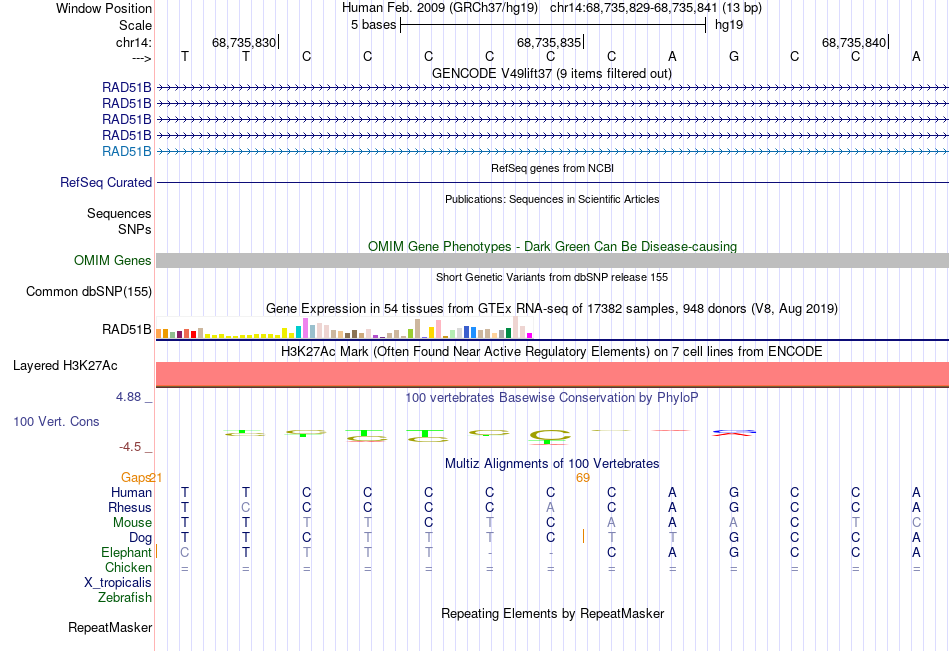Open Short Genetic Variants from dbSNP release 155 title
This screenshot has width=950, height=651.
tap(552, 277)
